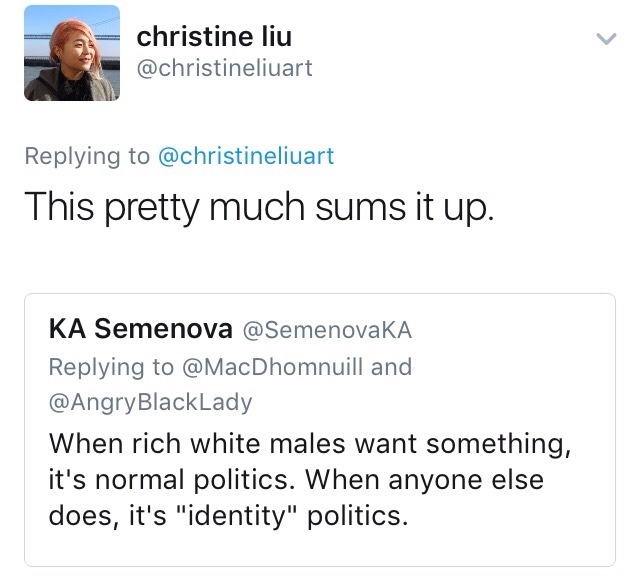Click the word "and" after @MacDhomnuill
The width and height of the screenshot is (640, 580).
click(391, 367)
